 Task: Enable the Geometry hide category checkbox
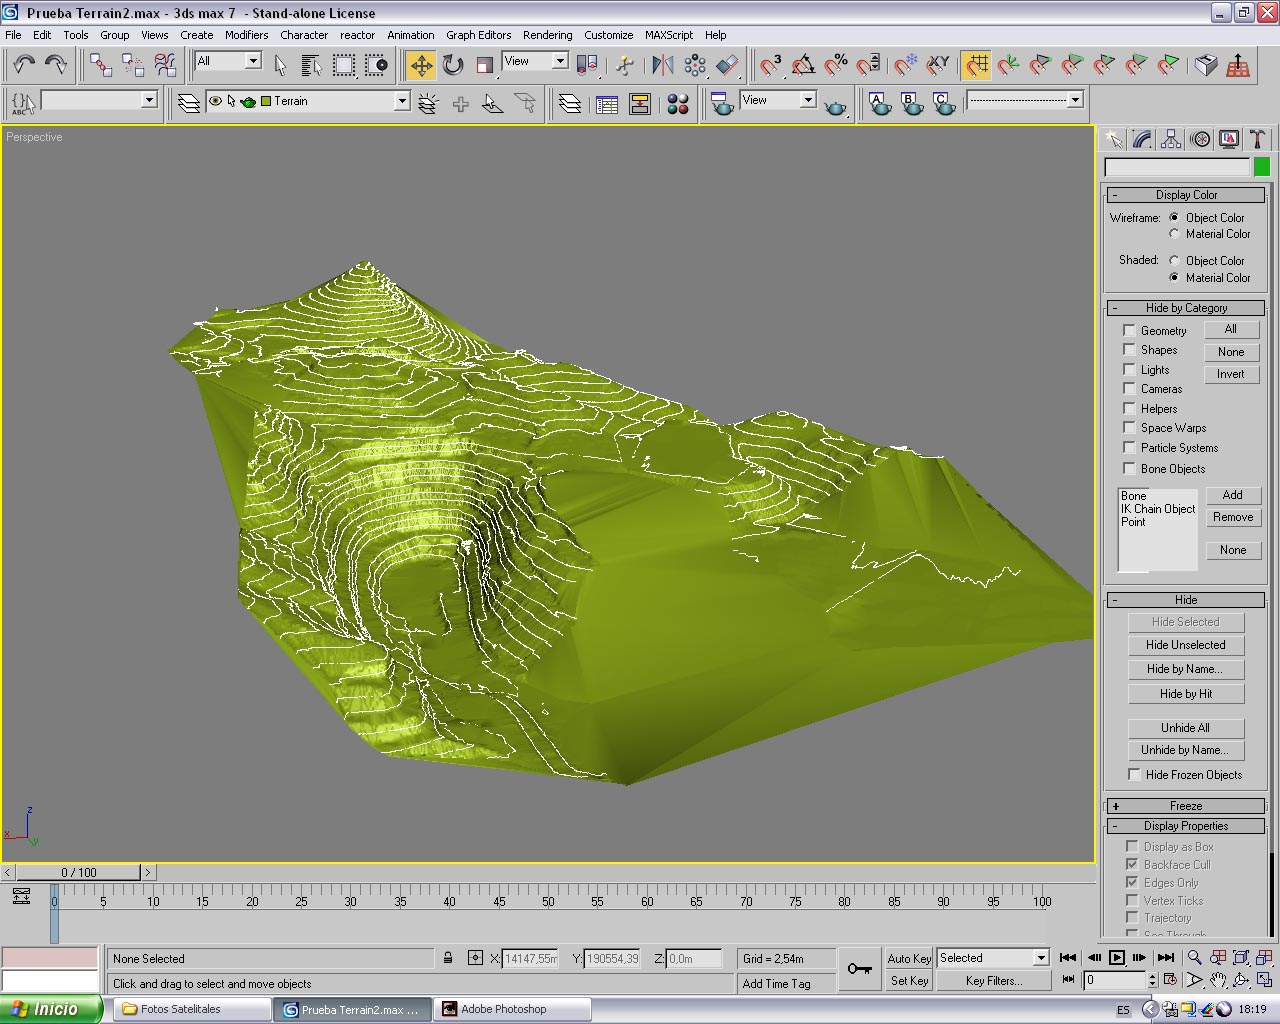pyautogui.click(x=1129, y=331)
